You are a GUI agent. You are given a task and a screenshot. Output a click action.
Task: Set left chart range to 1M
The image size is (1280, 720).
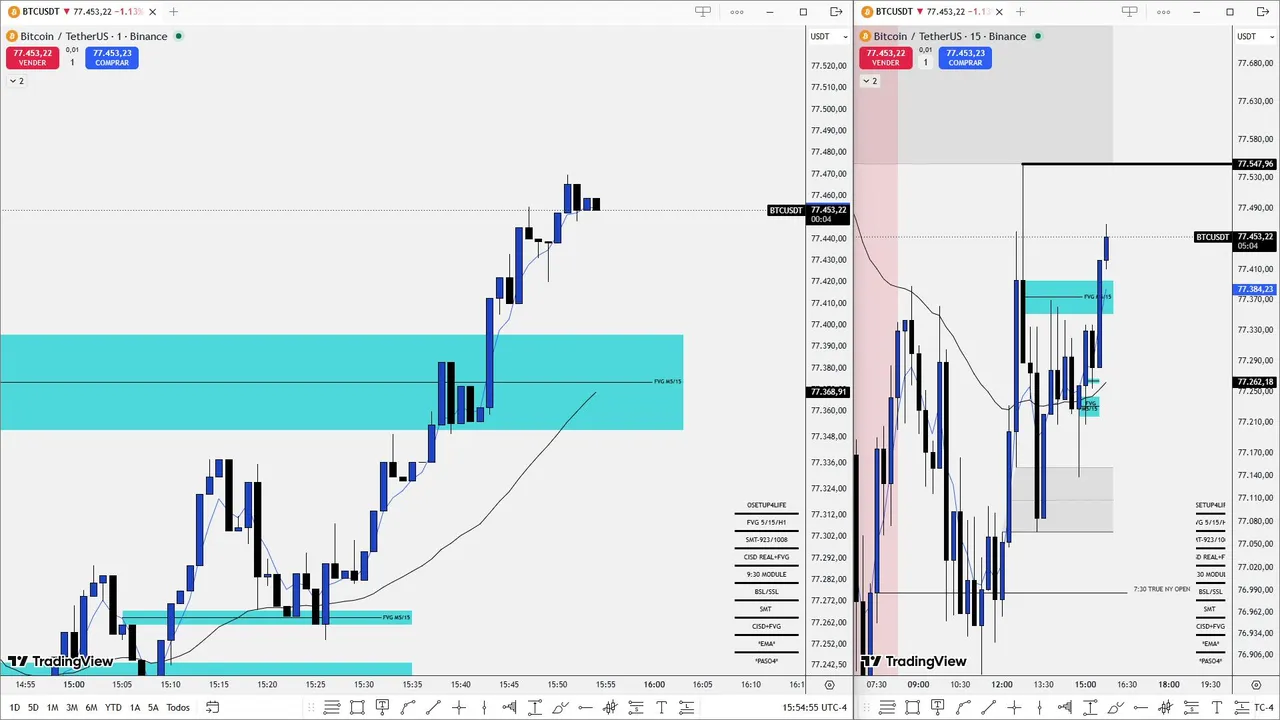[x=52, y=707]
